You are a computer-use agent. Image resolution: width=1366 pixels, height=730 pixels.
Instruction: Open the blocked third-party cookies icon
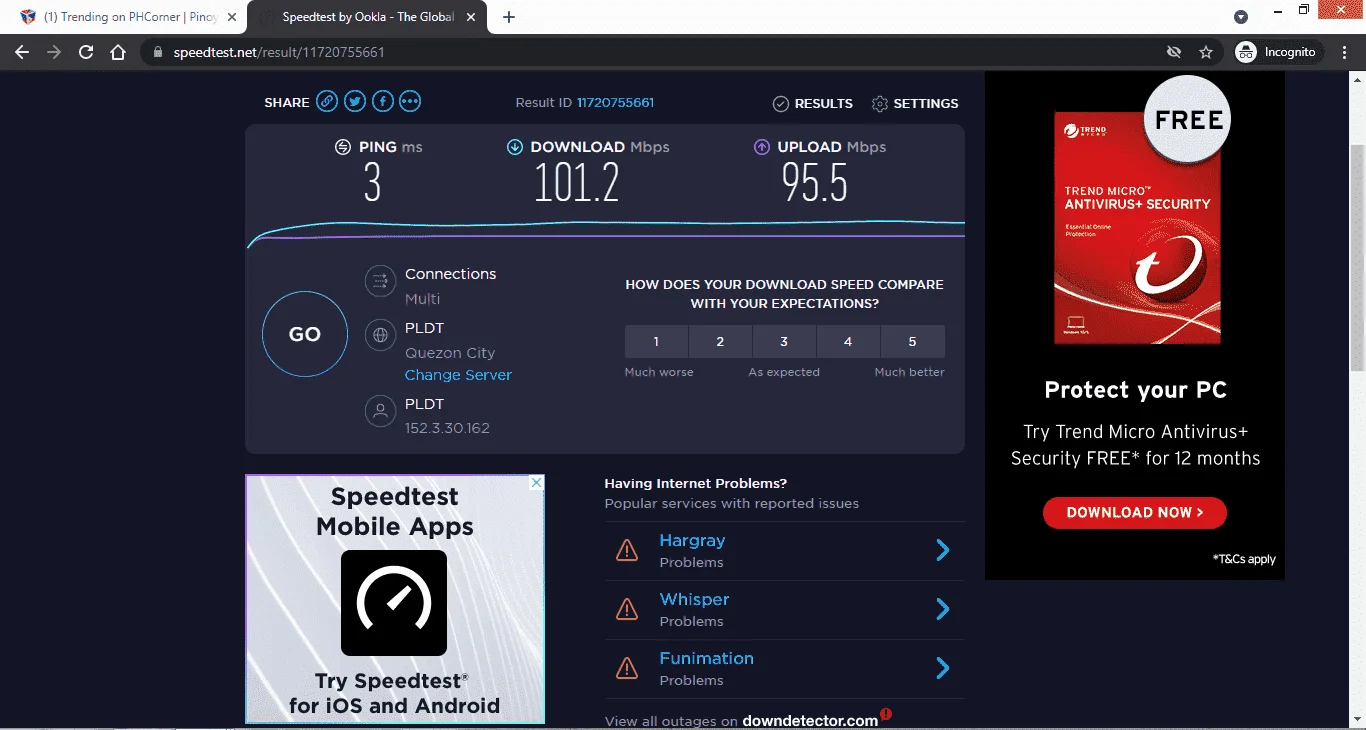1174,52
